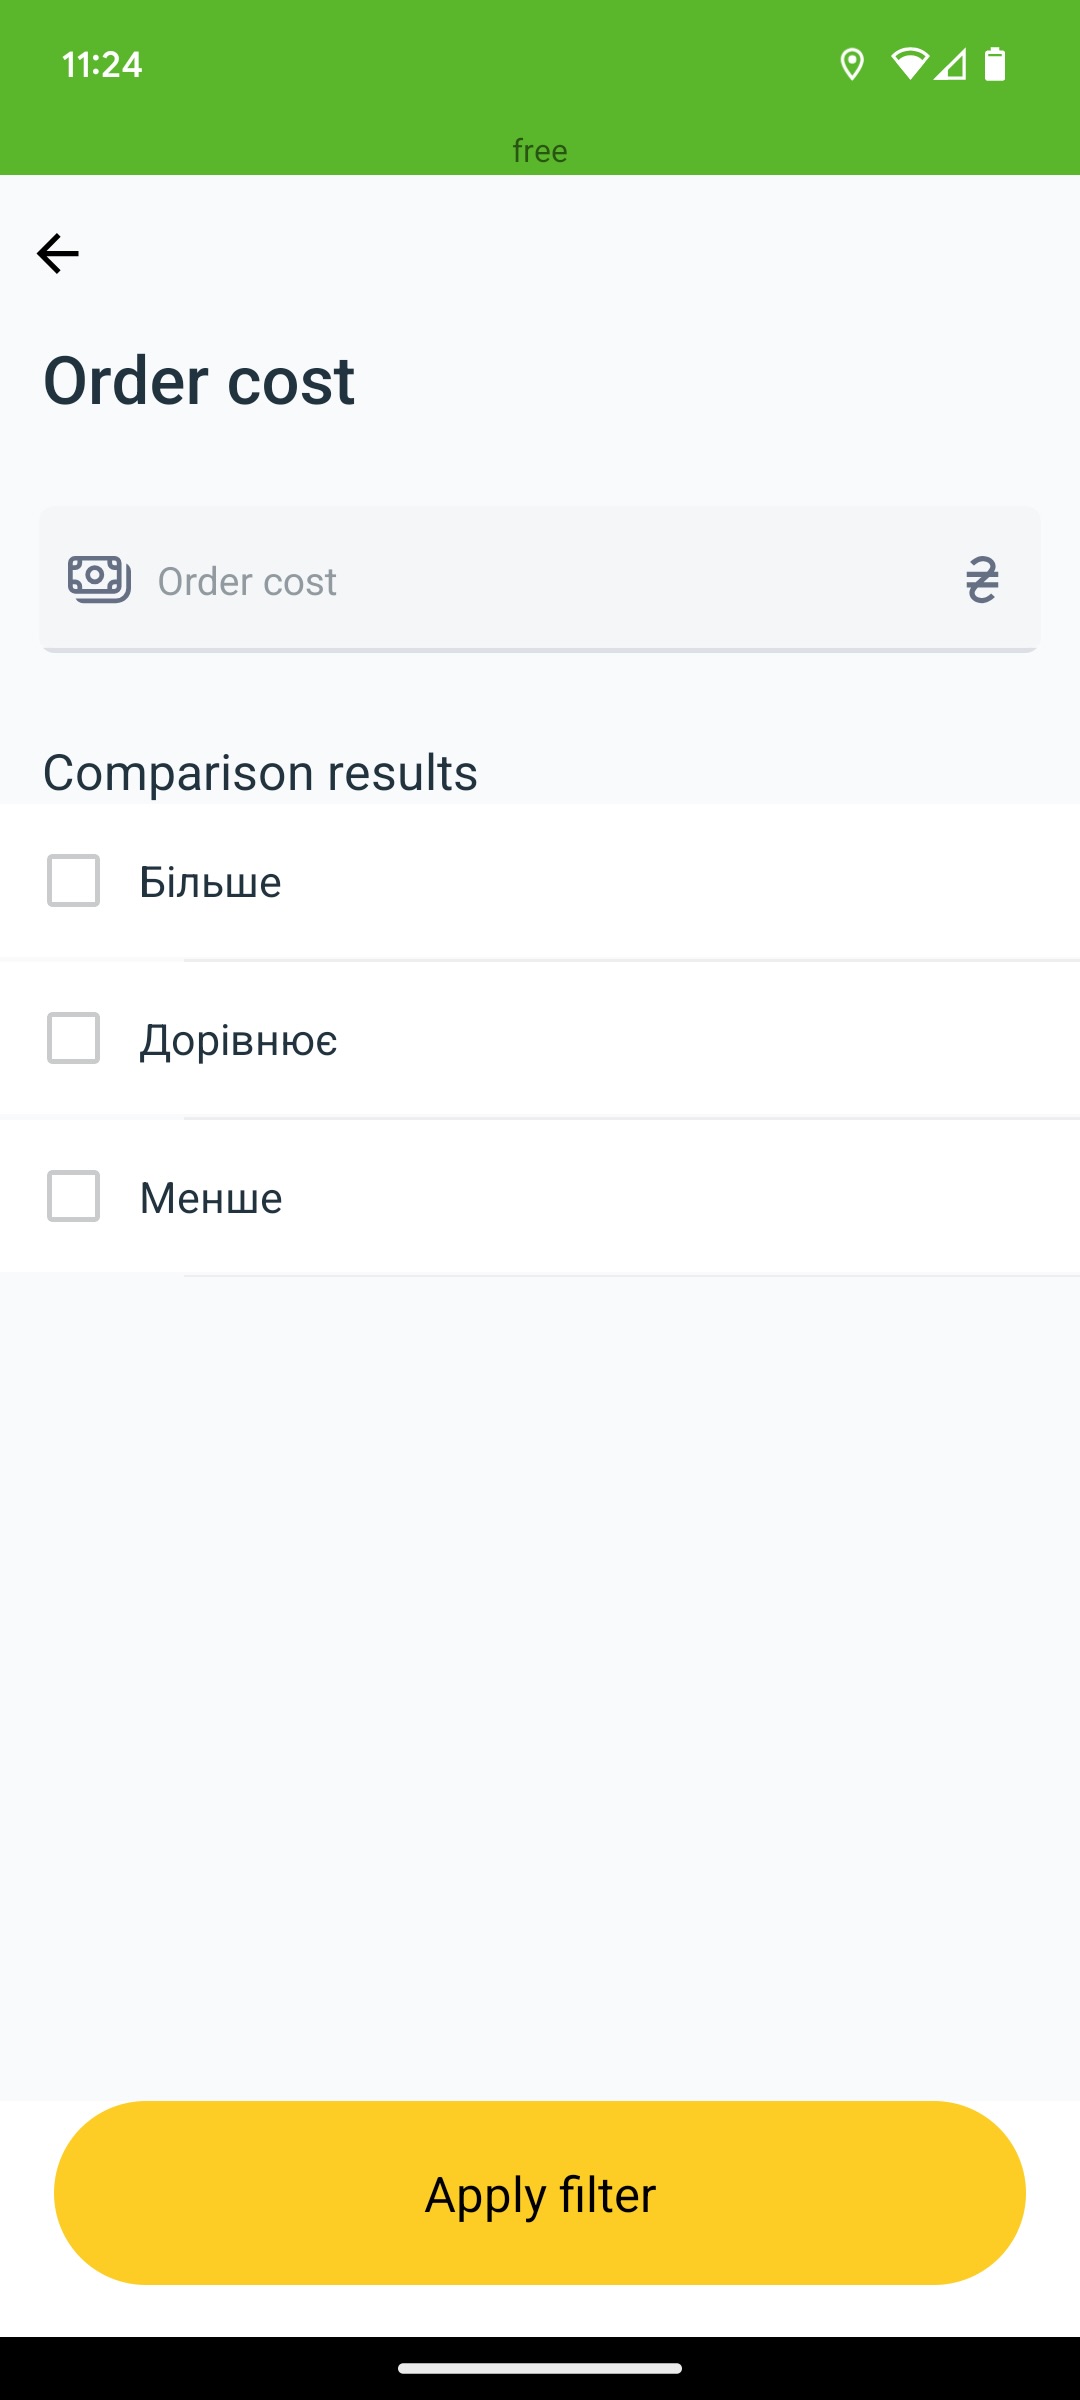Tap the 11:24 clock in status bar
The image size is (1080, 2400).
click(x=102, y=65)
